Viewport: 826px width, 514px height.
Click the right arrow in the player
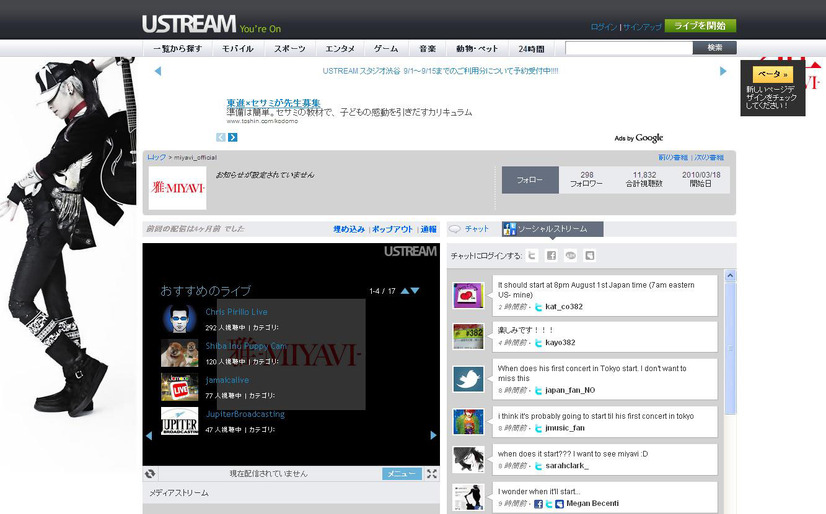433,436
